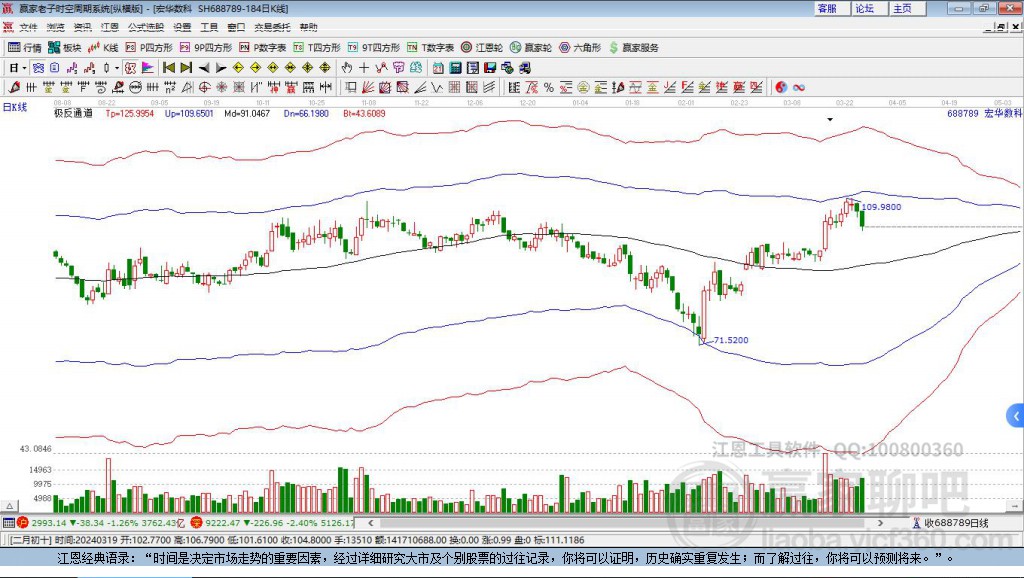Open the calculator icon
This screenshot has width=1024, height=578.
[x=456, y=68]
